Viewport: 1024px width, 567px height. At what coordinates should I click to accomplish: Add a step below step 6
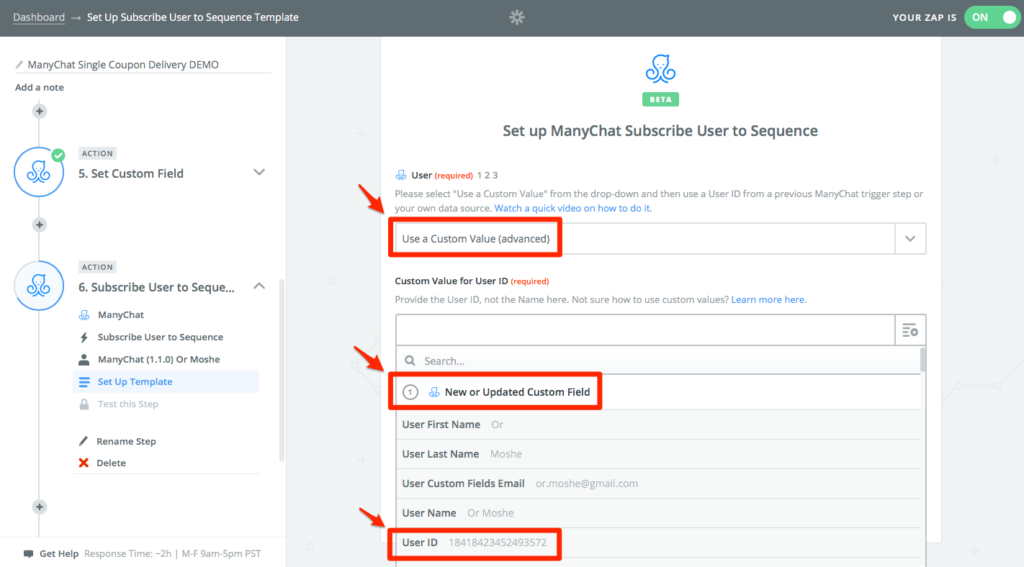click(x=39, y=507)
